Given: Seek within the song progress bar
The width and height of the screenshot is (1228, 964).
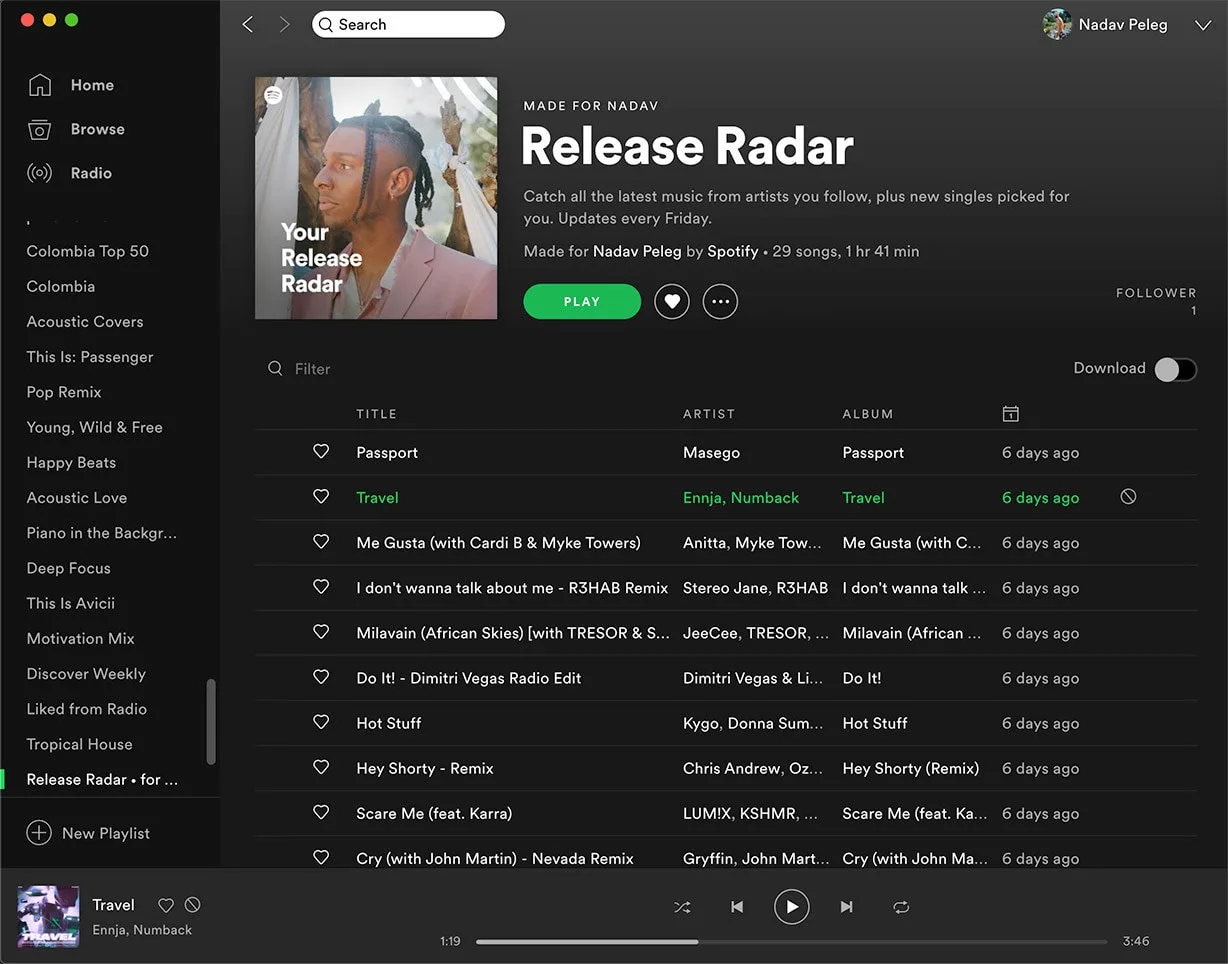Looking at the screenshot, I should tap(791, 941).
